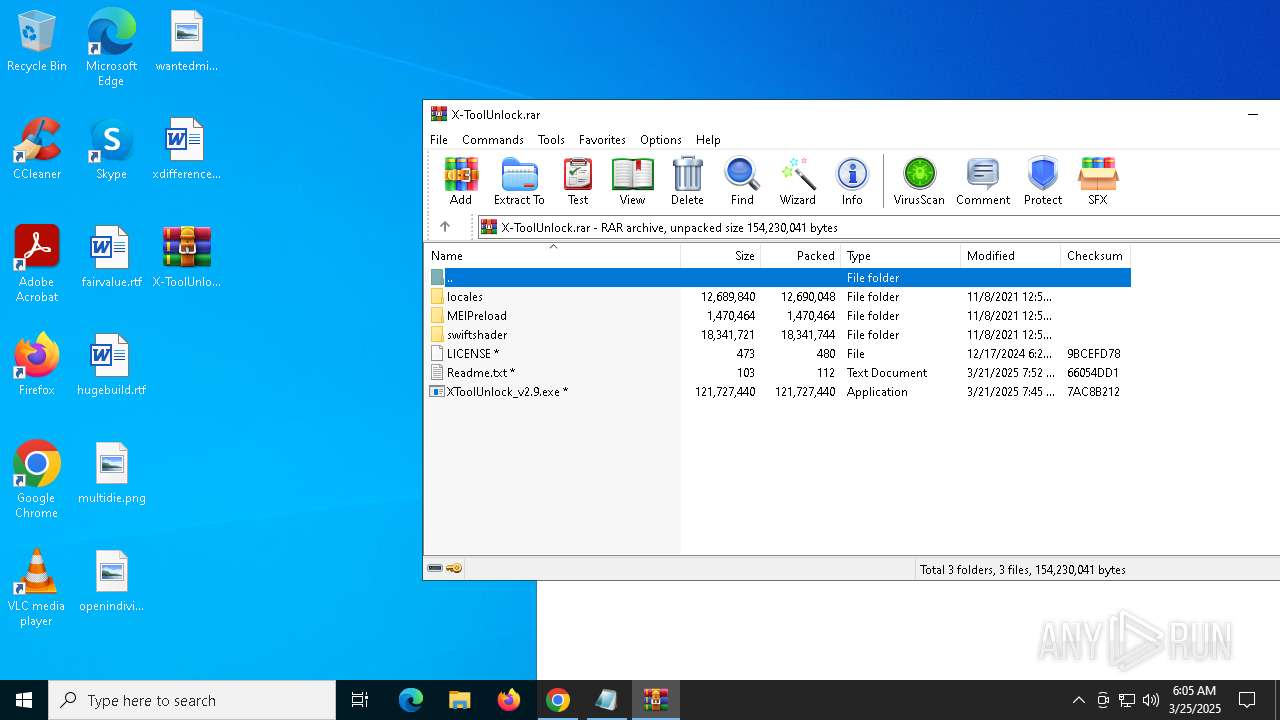Select the CCleaner desktop shortcut
Screen dimensions: 1280x720
pyautogui.click(x=37, y=149)
